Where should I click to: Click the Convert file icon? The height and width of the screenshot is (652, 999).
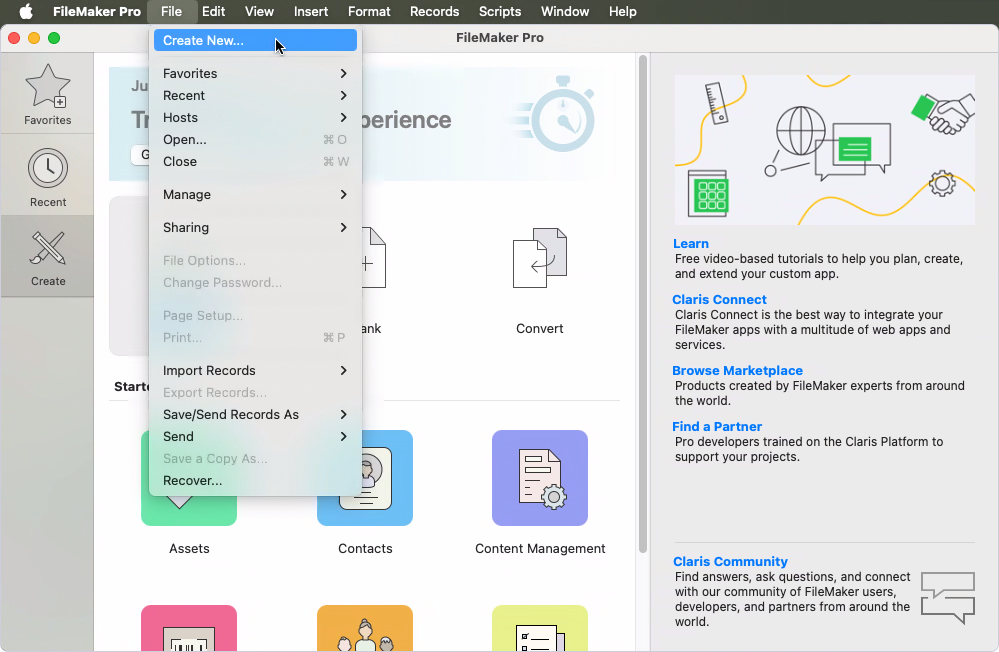tap(539, 258)
